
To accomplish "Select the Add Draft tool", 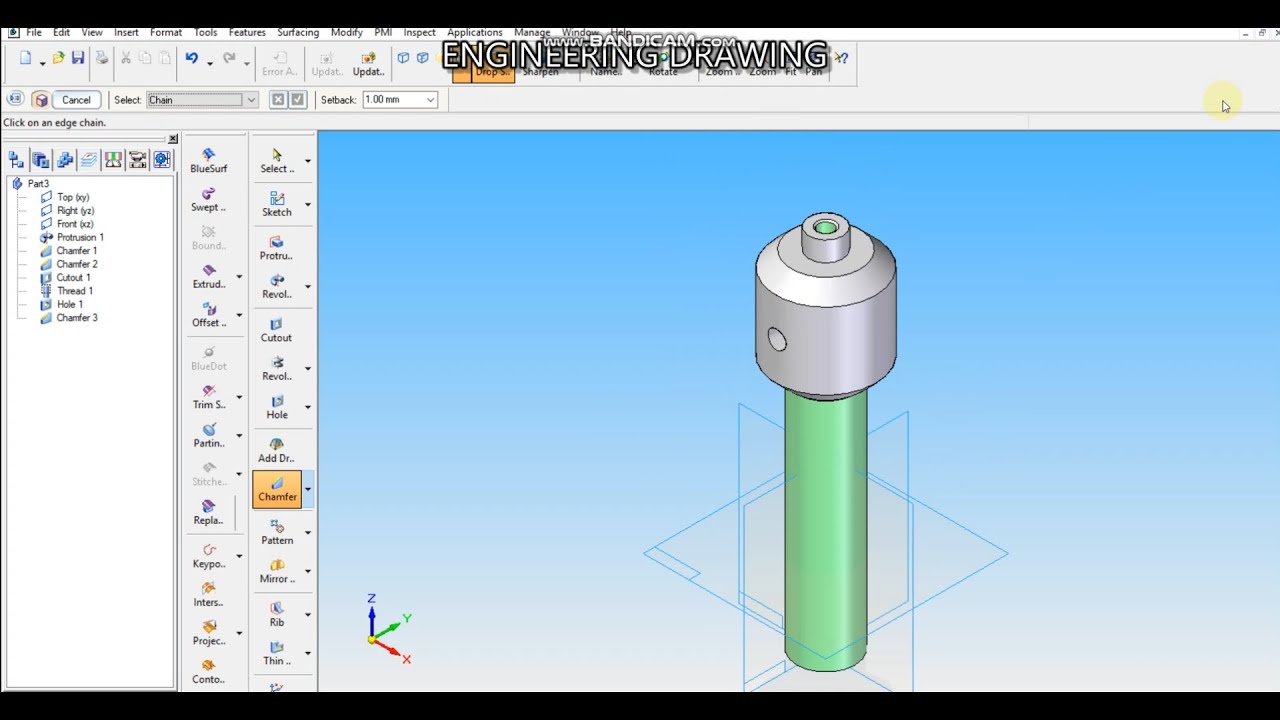I will click(277, 450).
